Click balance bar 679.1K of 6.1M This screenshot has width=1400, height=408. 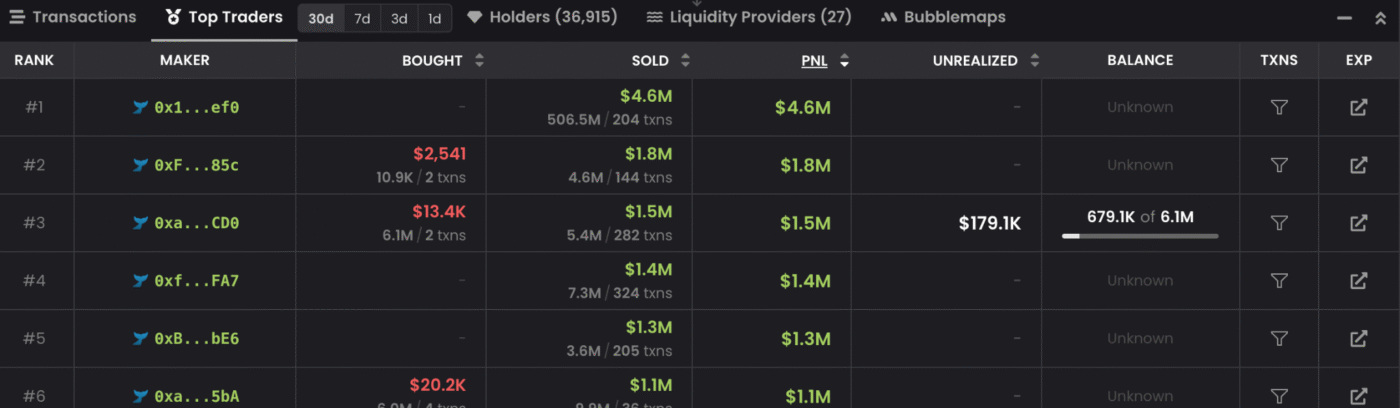1140,235
